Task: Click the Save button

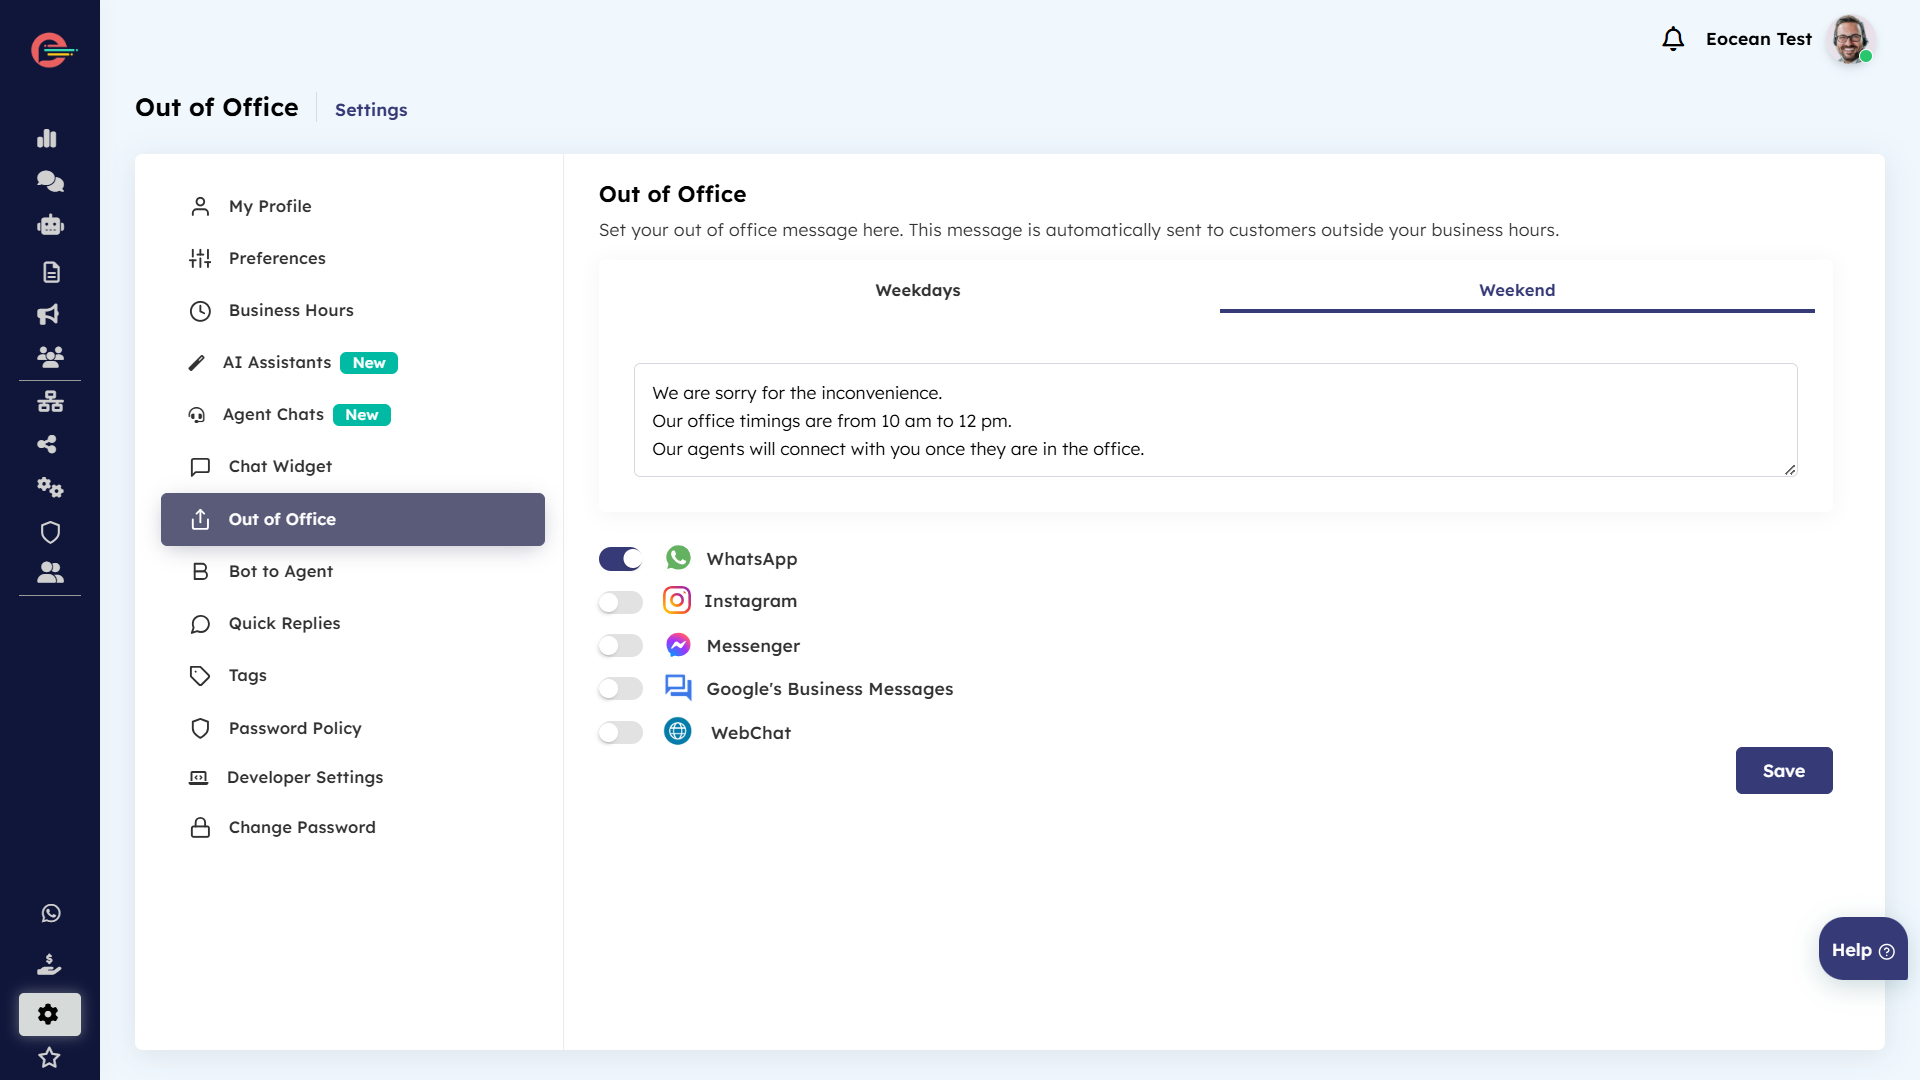Action: (x=1783, y=770)
